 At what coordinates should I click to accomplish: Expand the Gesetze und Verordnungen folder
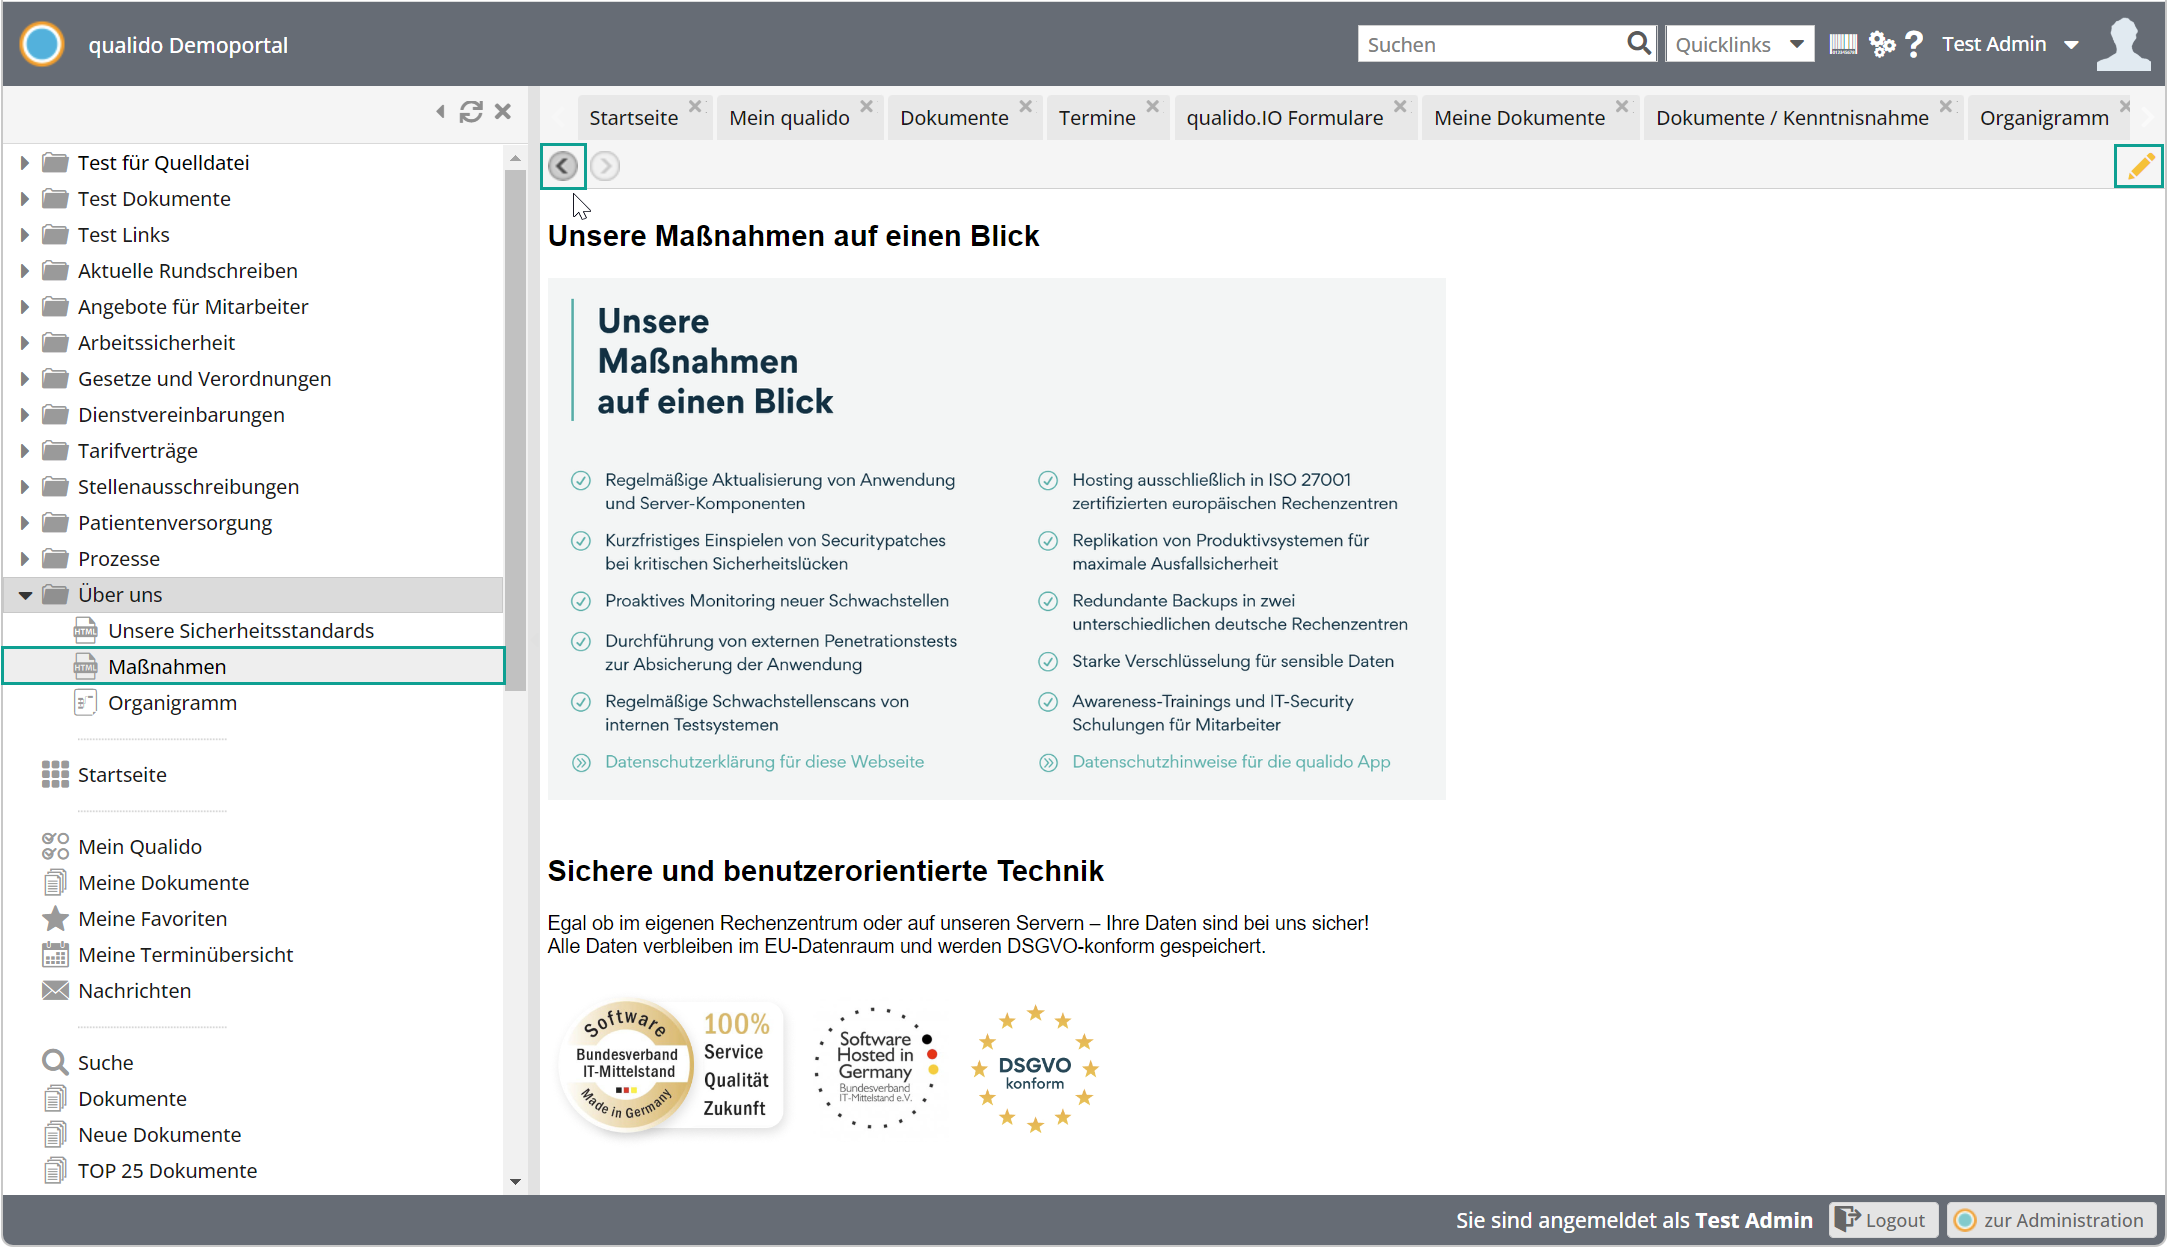click(x=25, y=379)
